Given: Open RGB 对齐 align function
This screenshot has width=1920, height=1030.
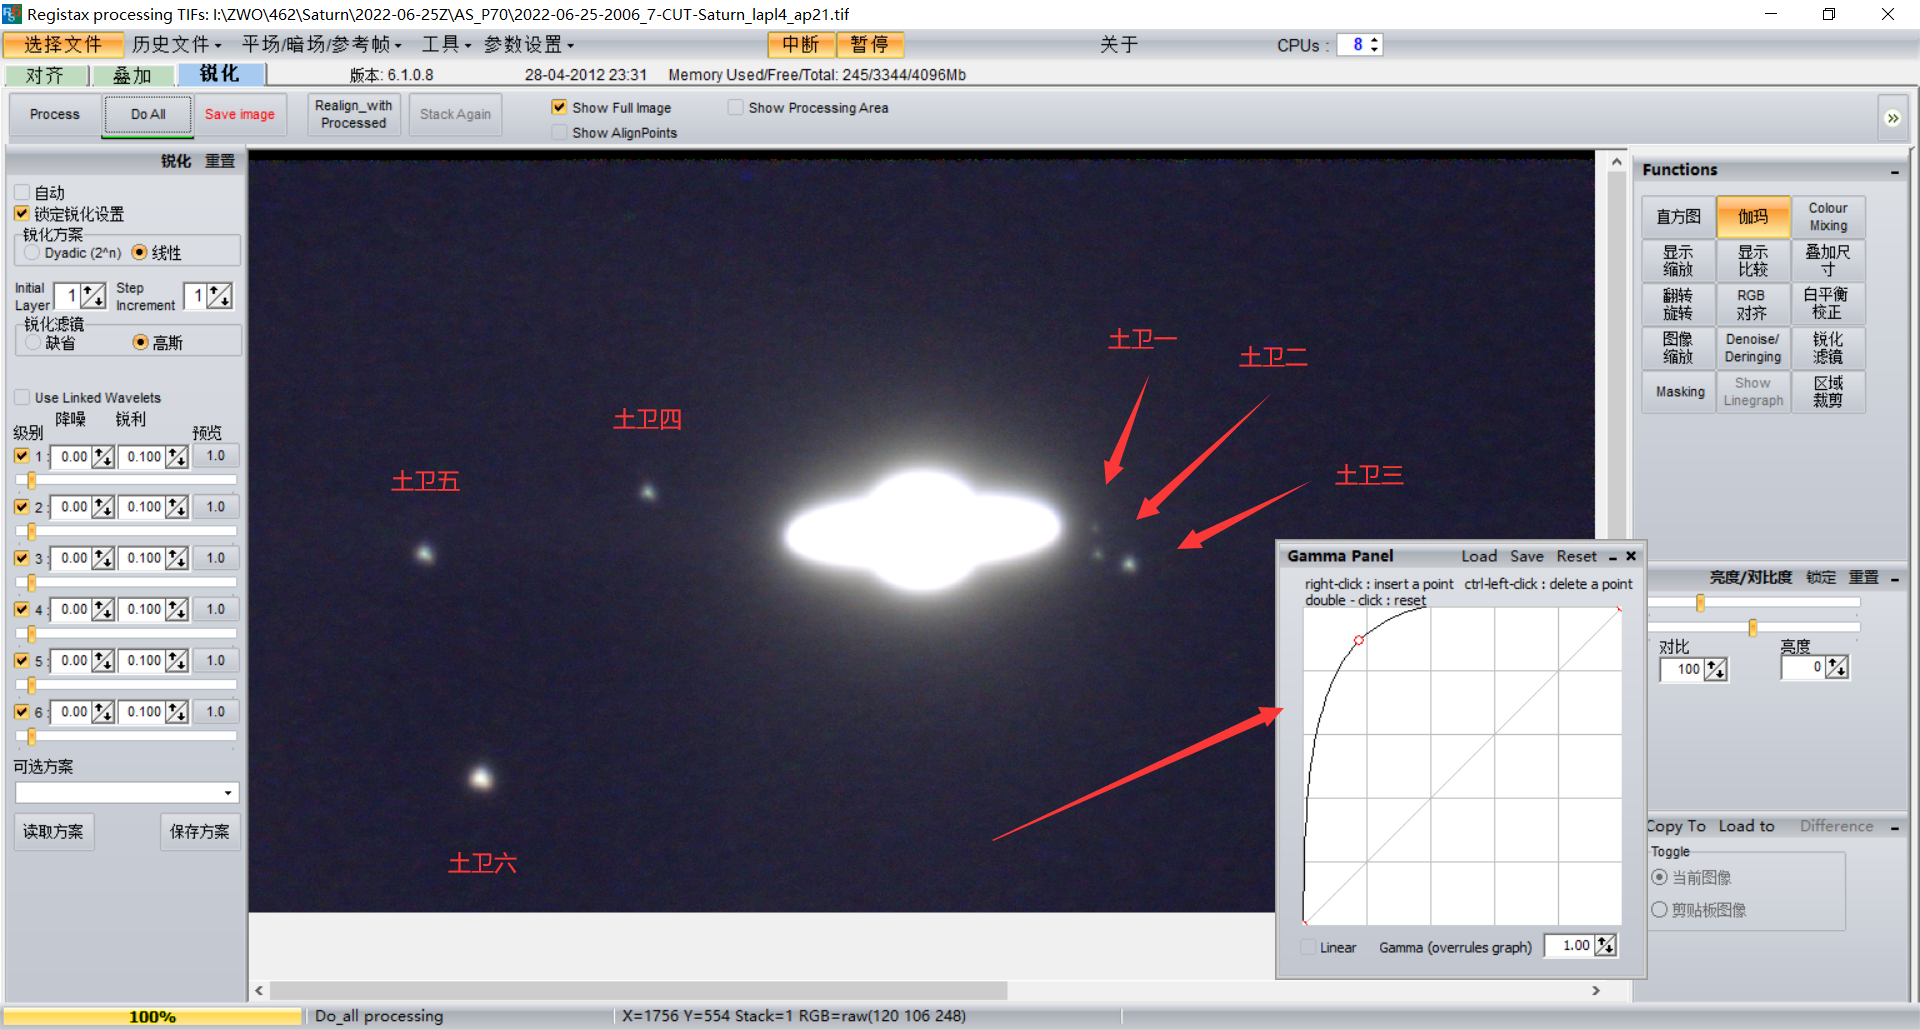Looking at the screenshot, I should [1753, 304].
